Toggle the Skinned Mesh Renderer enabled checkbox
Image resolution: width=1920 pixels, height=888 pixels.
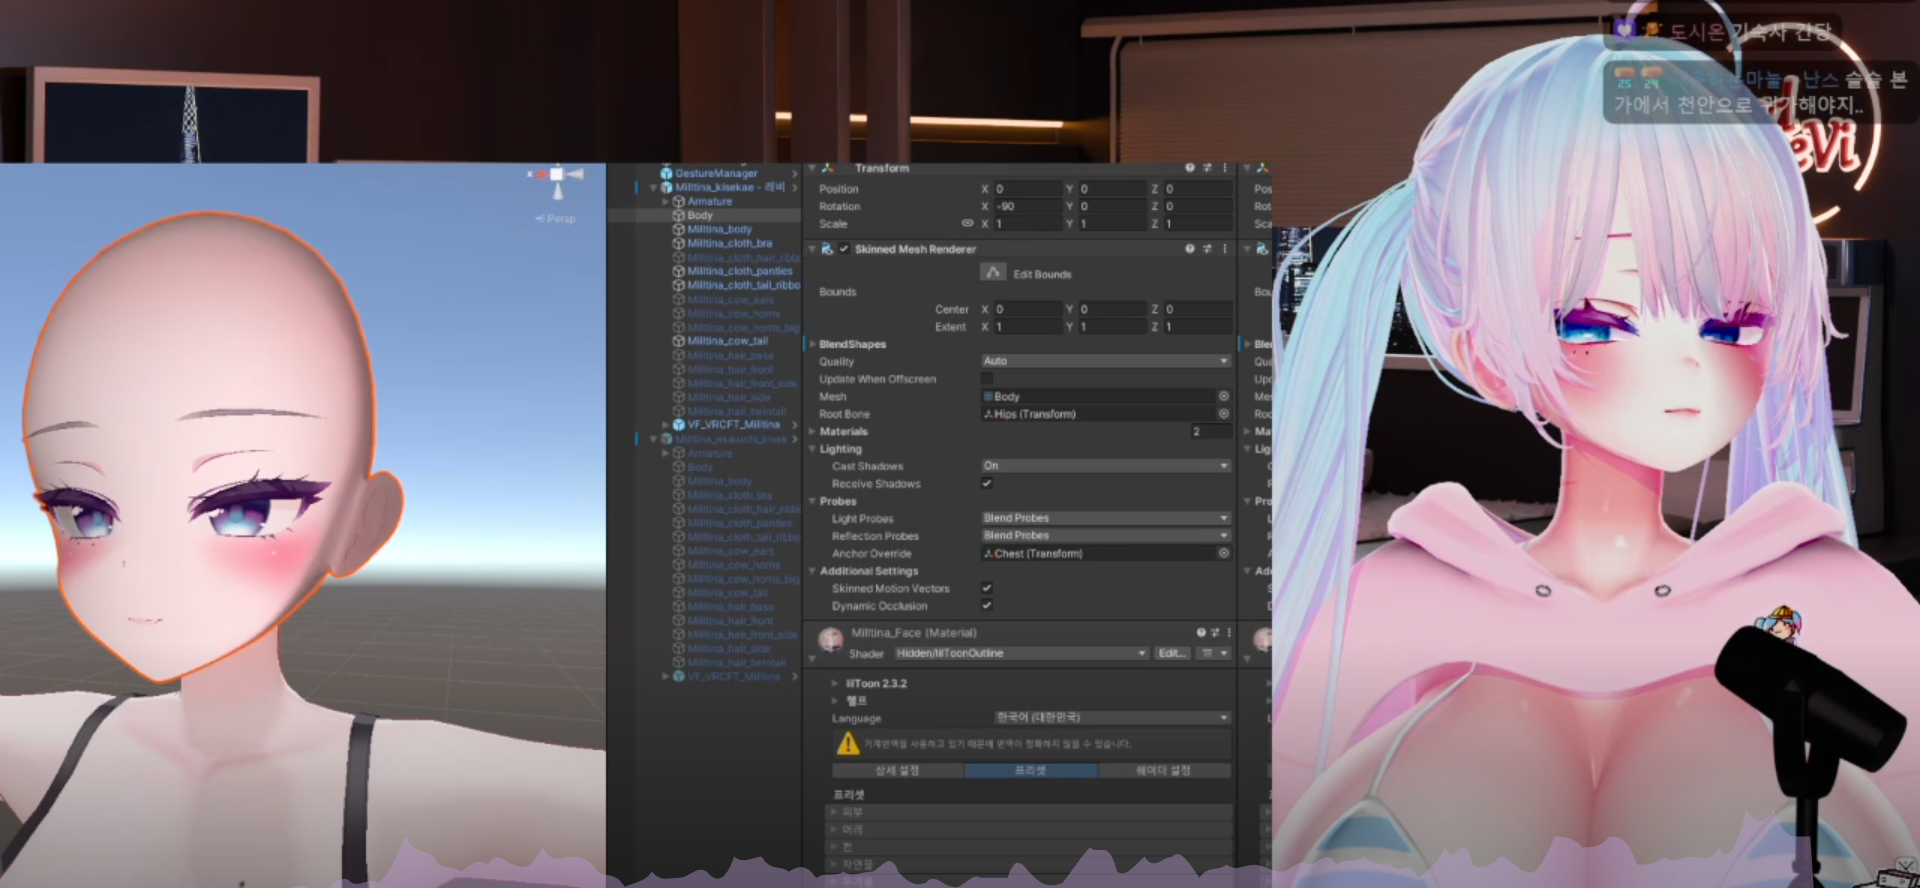[x=844, y=249]
